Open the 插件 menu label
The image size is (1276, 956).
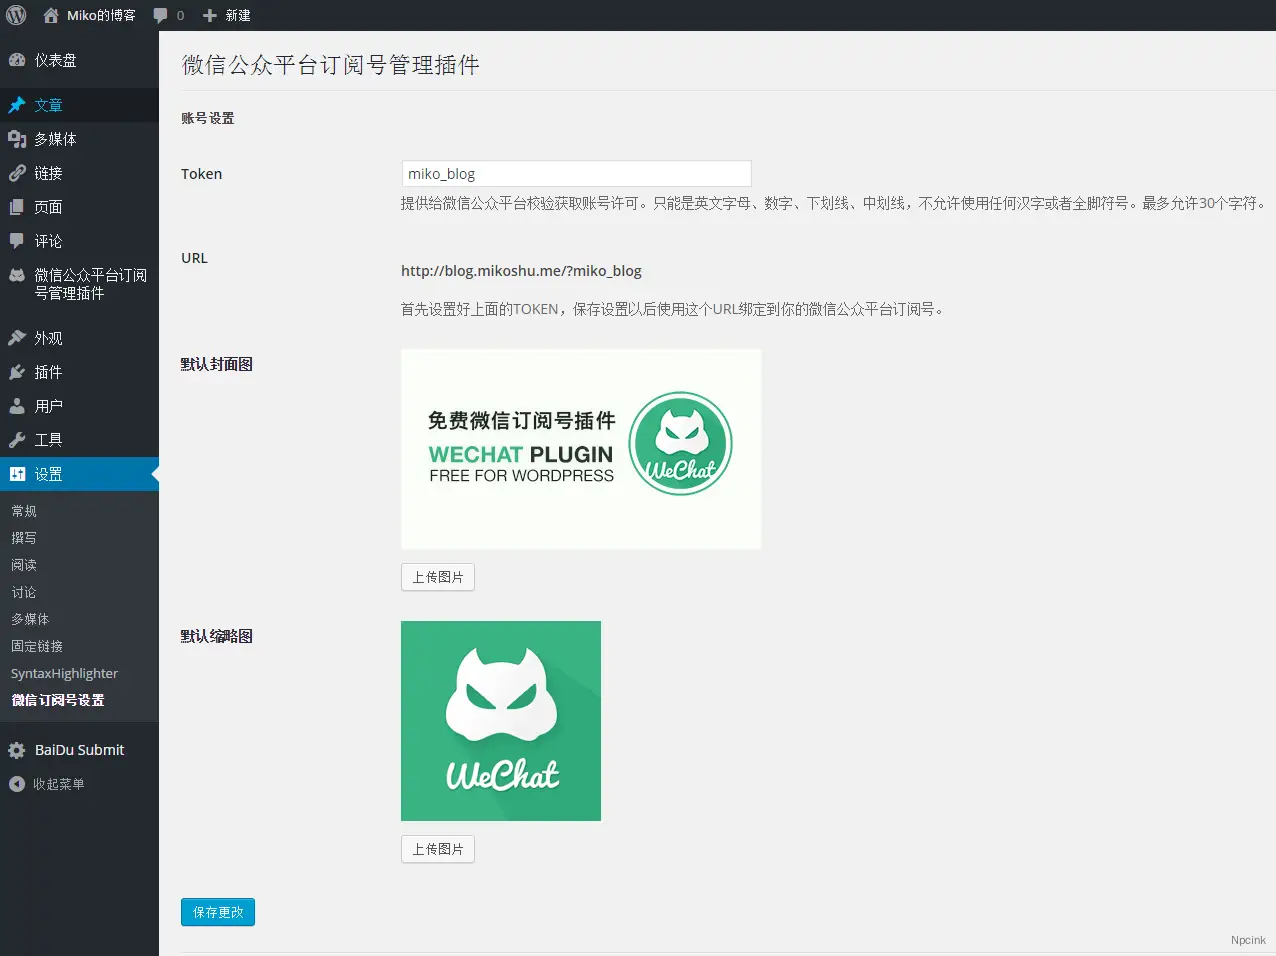pos(48,372)
